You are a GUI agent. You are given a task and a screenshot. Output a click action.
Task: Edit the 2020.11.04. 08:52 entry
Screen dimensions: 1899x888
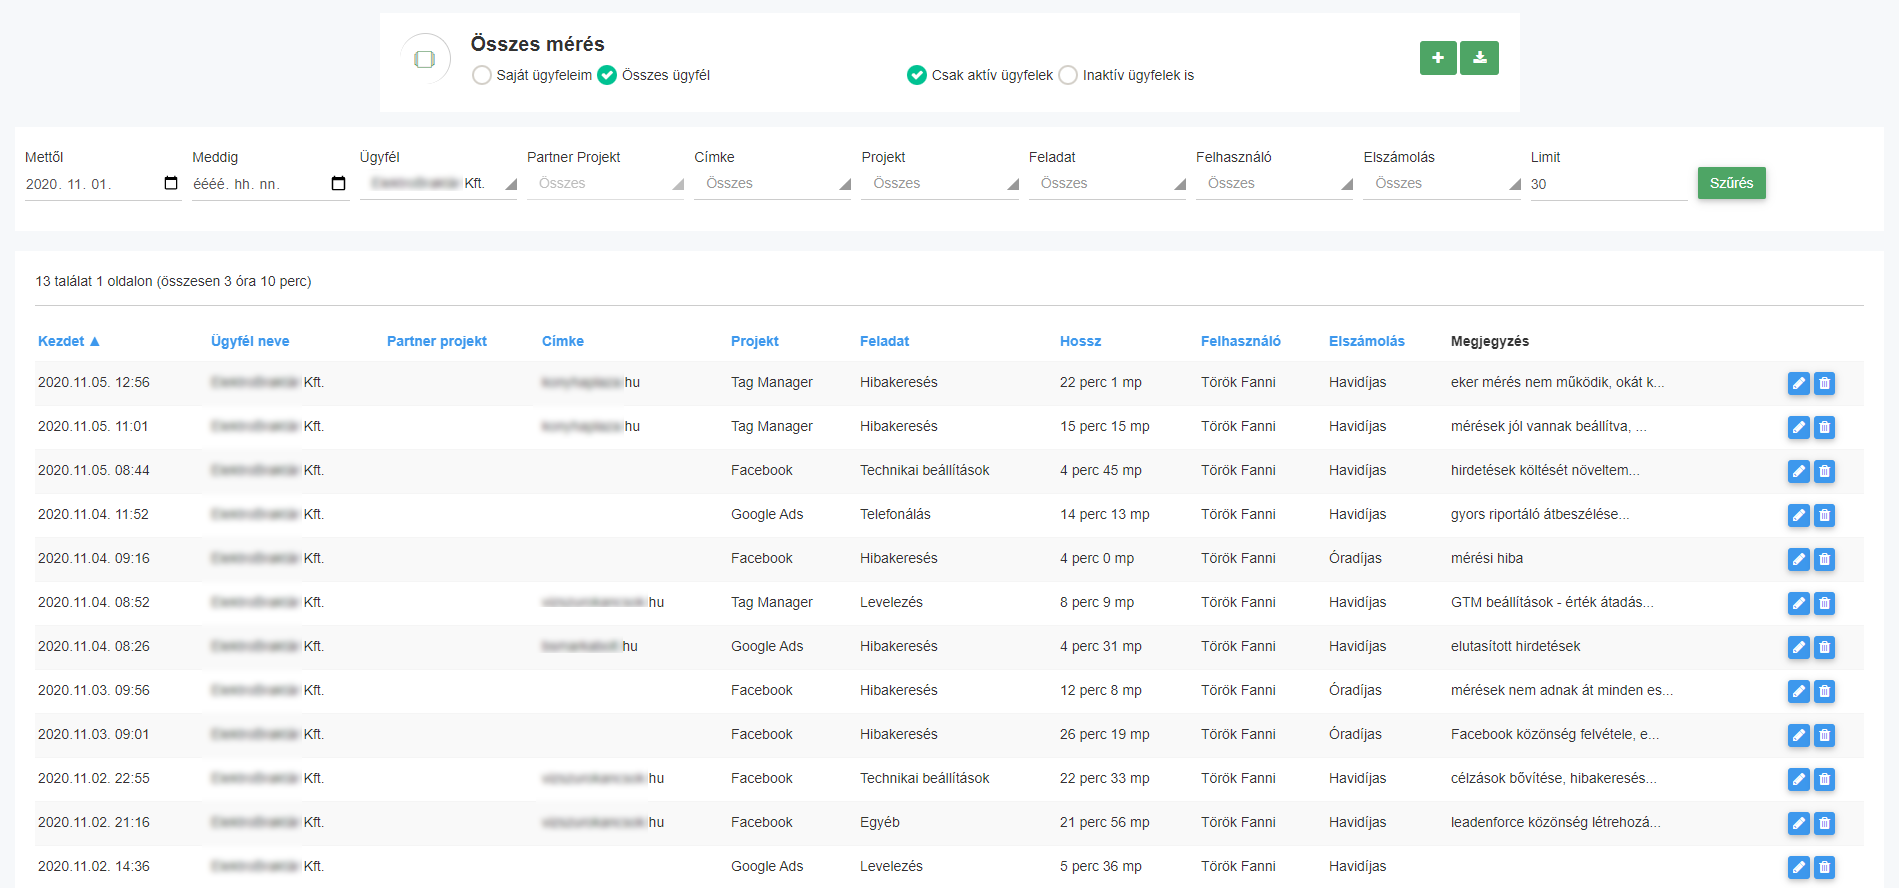pos(1798,603)
